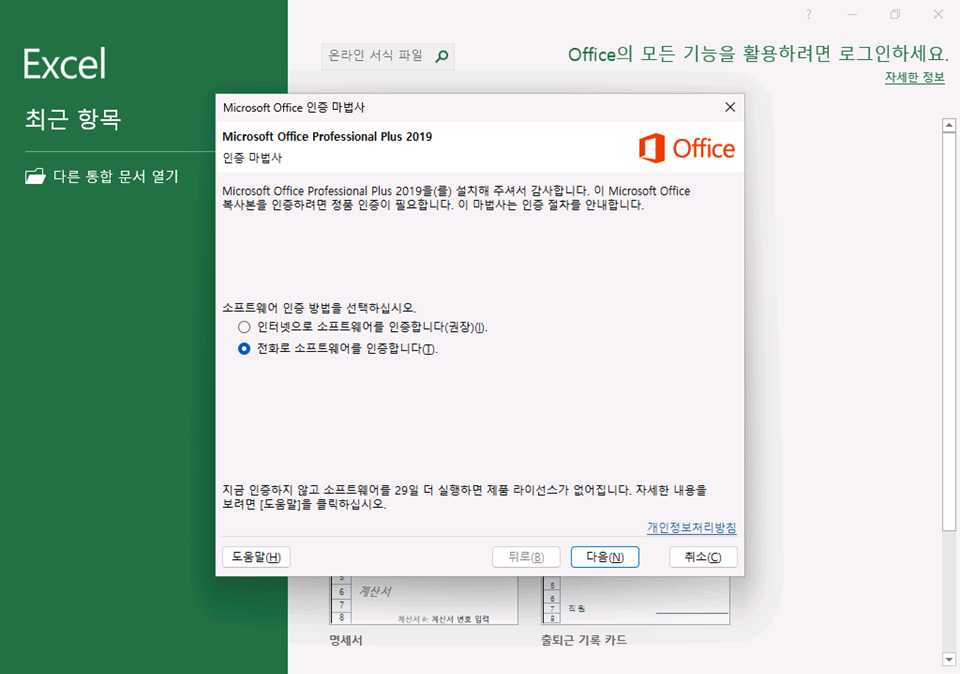The image size is (960, 674).
Task: Close the Office activation wizard dialog
Action: 730,107
